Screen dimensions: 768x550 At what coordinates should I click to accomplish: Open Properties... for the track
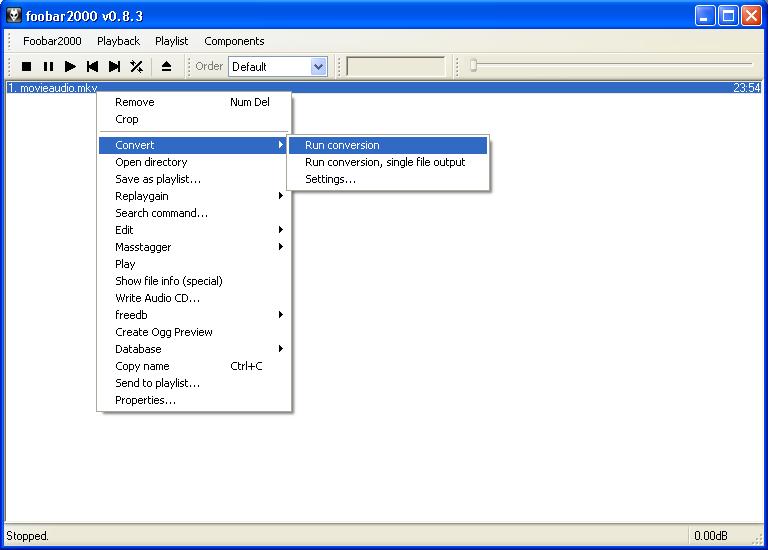(x=194, y=400)
